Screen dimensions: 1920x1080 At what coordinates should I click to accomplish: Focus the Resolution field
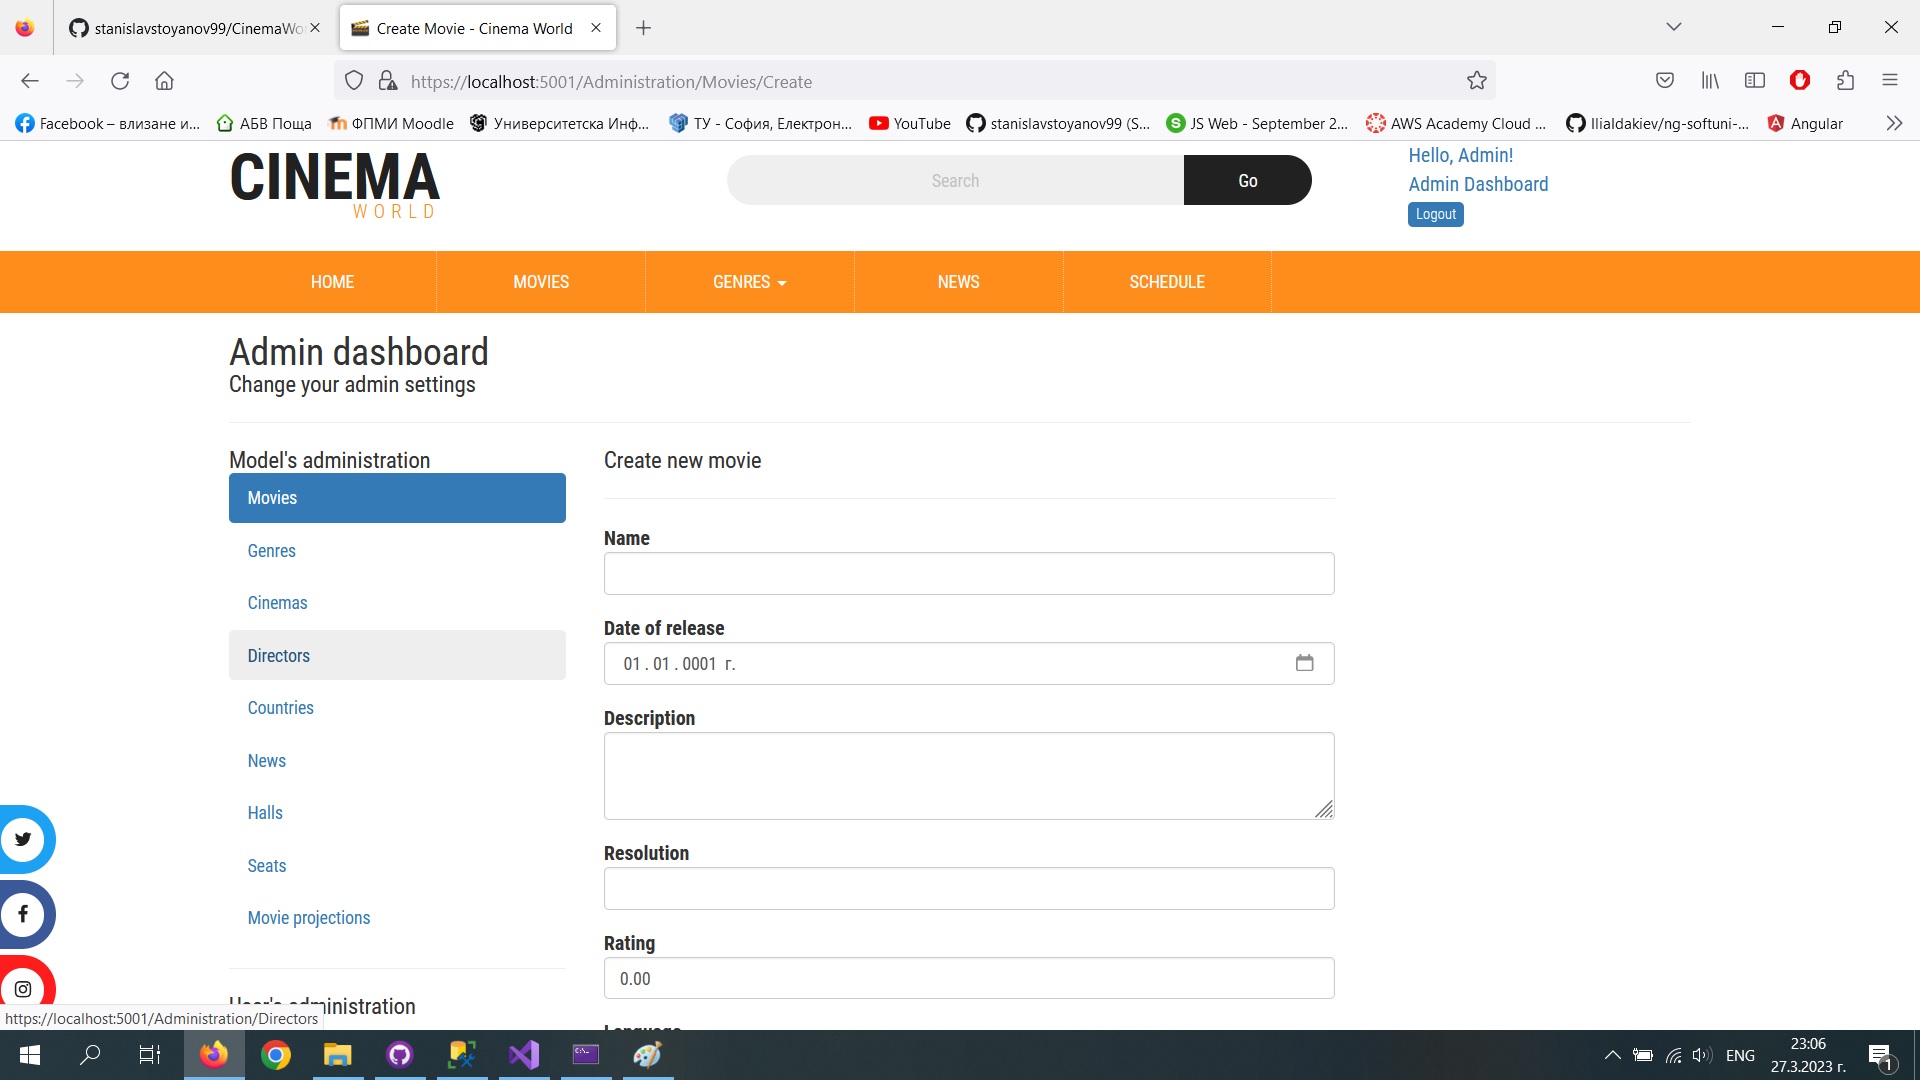coord(969,889)
